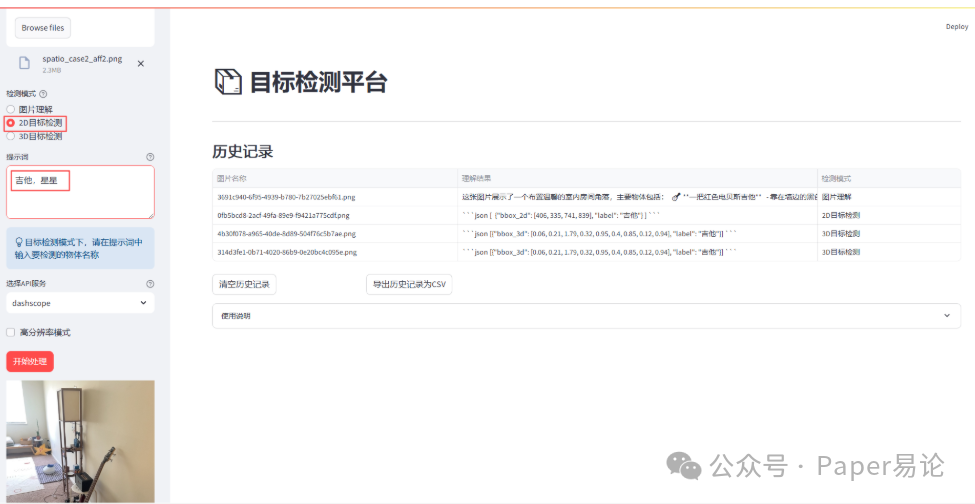975x504 pixels.
Task: Enable the 高分辨率模式 checkbox
Action: (11, 332)
